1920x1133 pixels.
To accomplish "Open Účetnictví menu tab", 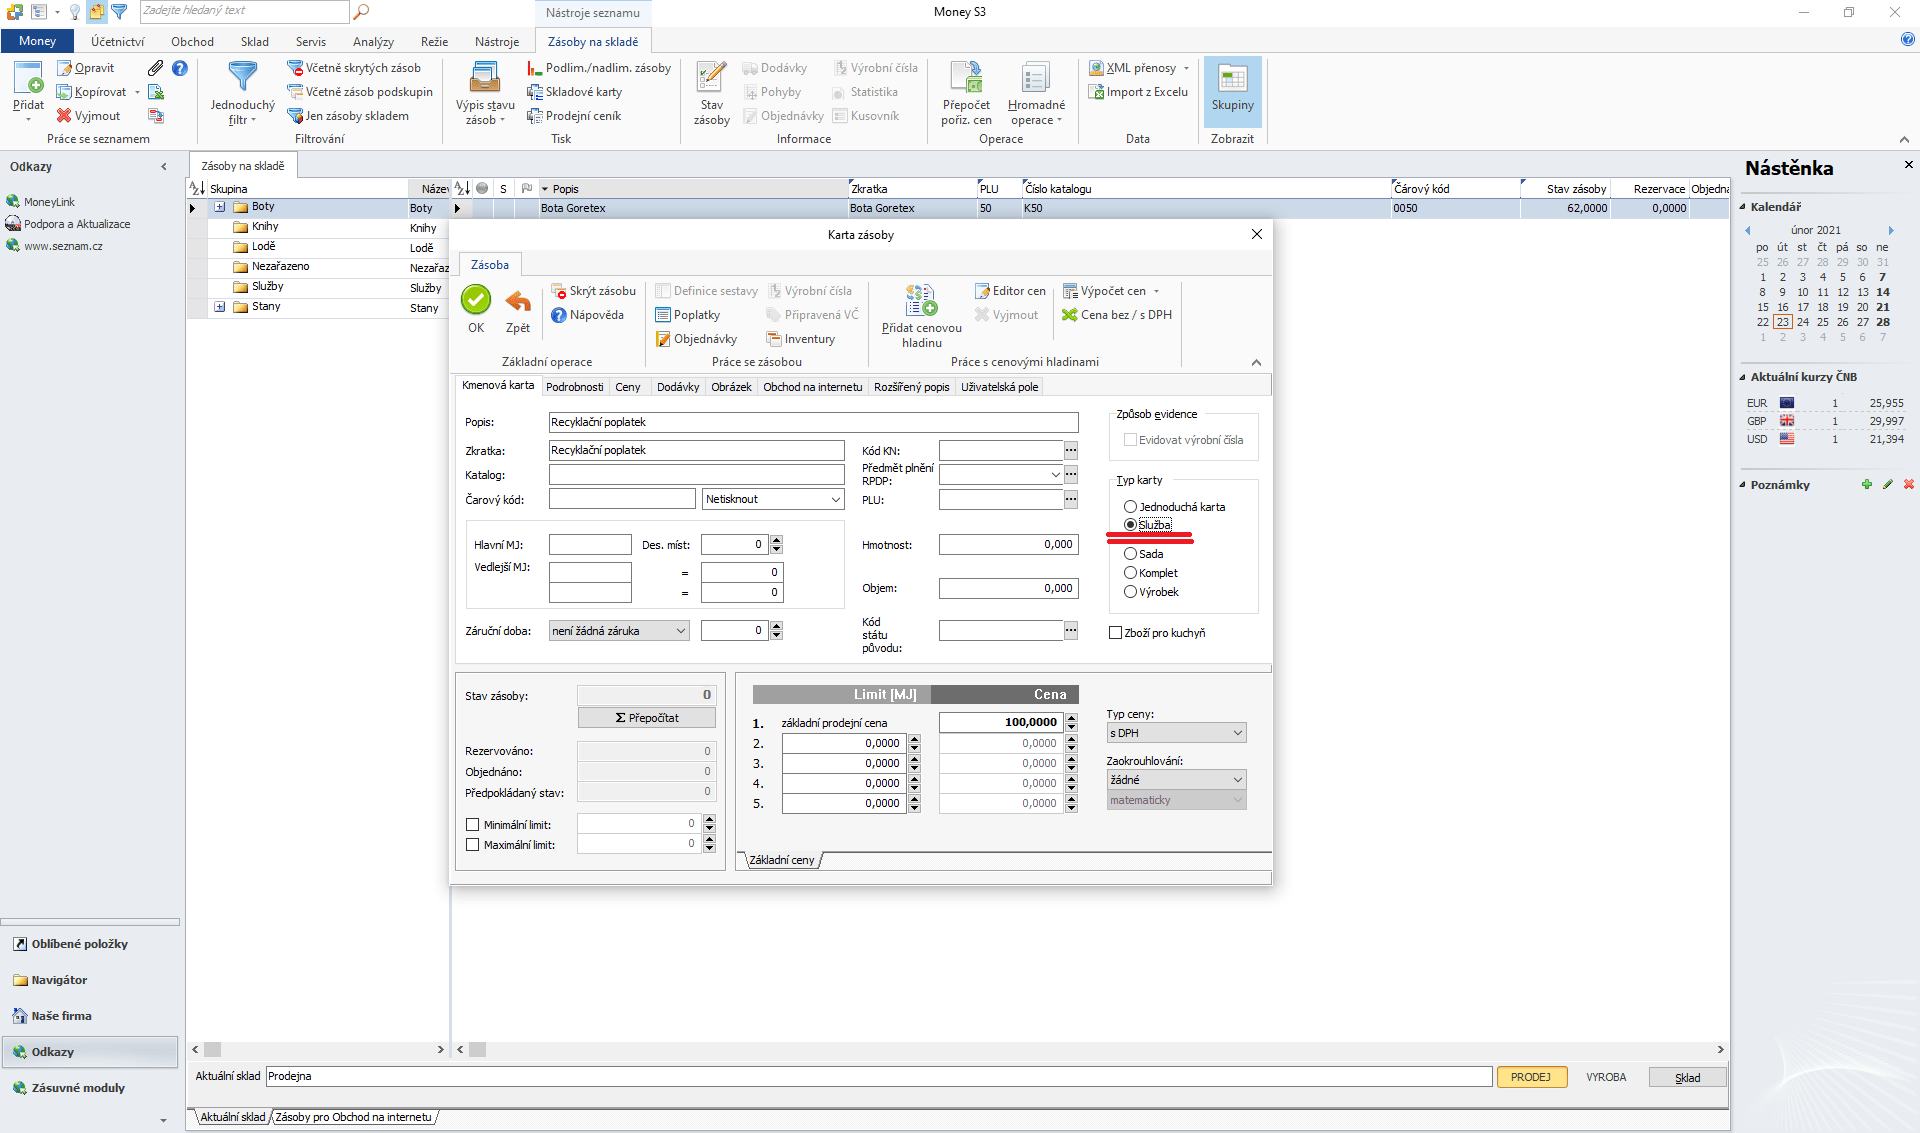I will point(117,41).
